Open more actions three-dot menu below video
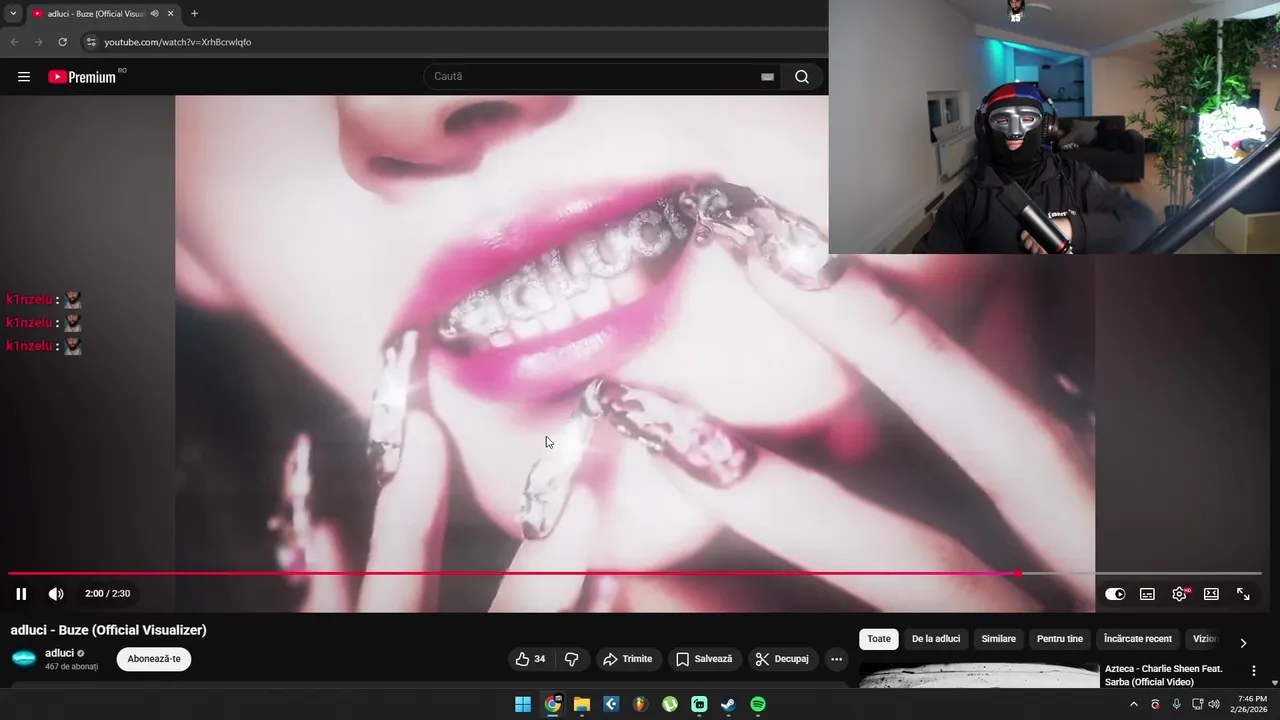 pos(836,659)
